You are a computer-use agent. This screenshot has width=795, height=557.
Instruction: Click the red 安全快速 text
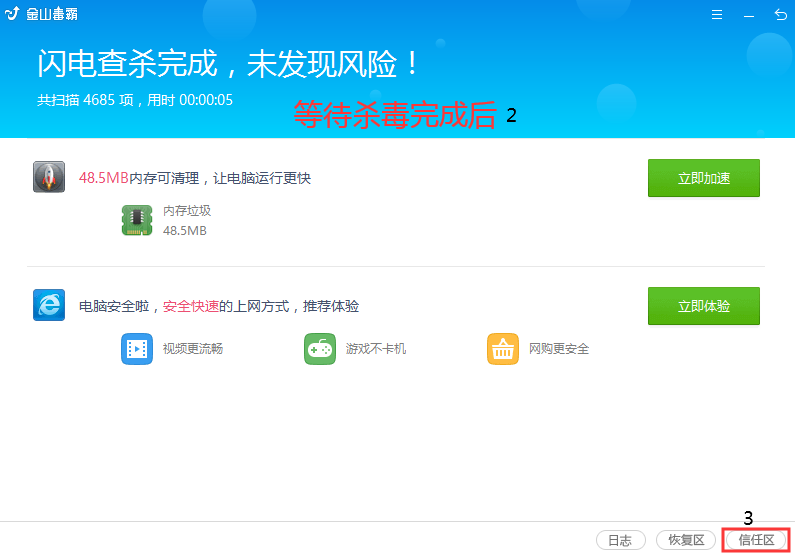click(191, 306)
